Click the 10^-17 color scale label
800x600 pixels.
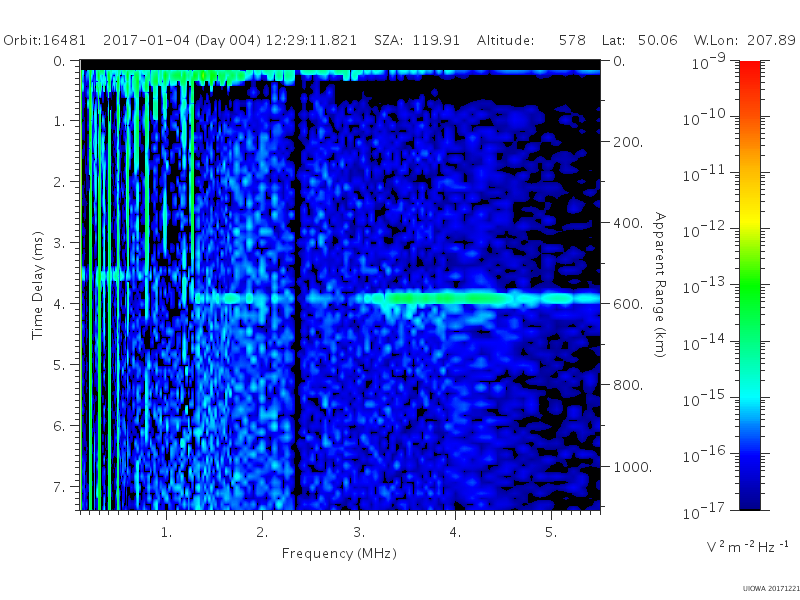click(x=704, y=511)
